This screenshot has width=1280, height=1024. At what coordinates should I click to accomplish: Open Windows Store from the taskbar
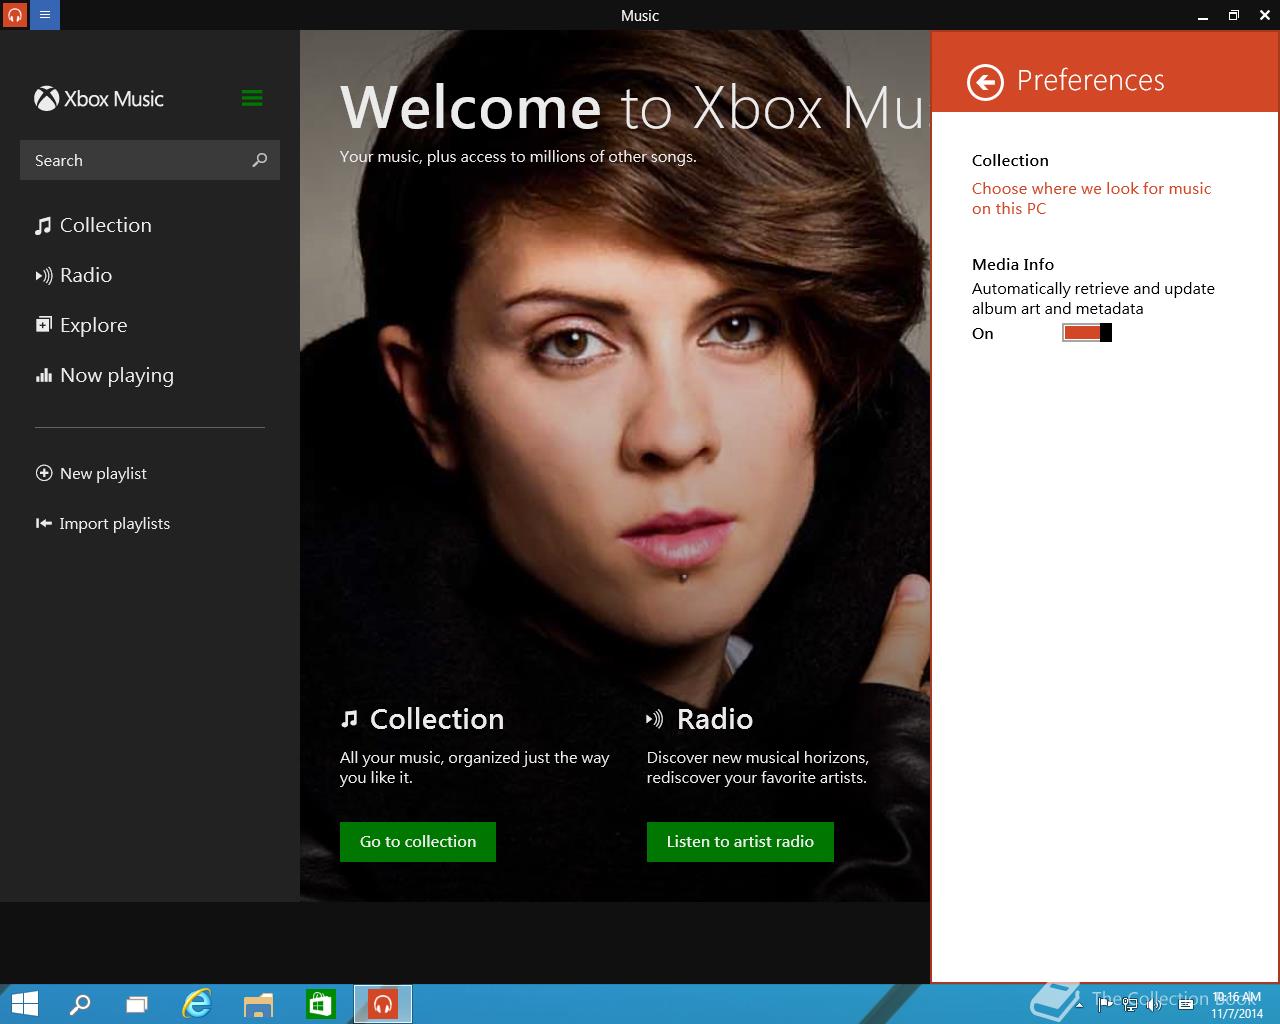(x=321, y=1004)
